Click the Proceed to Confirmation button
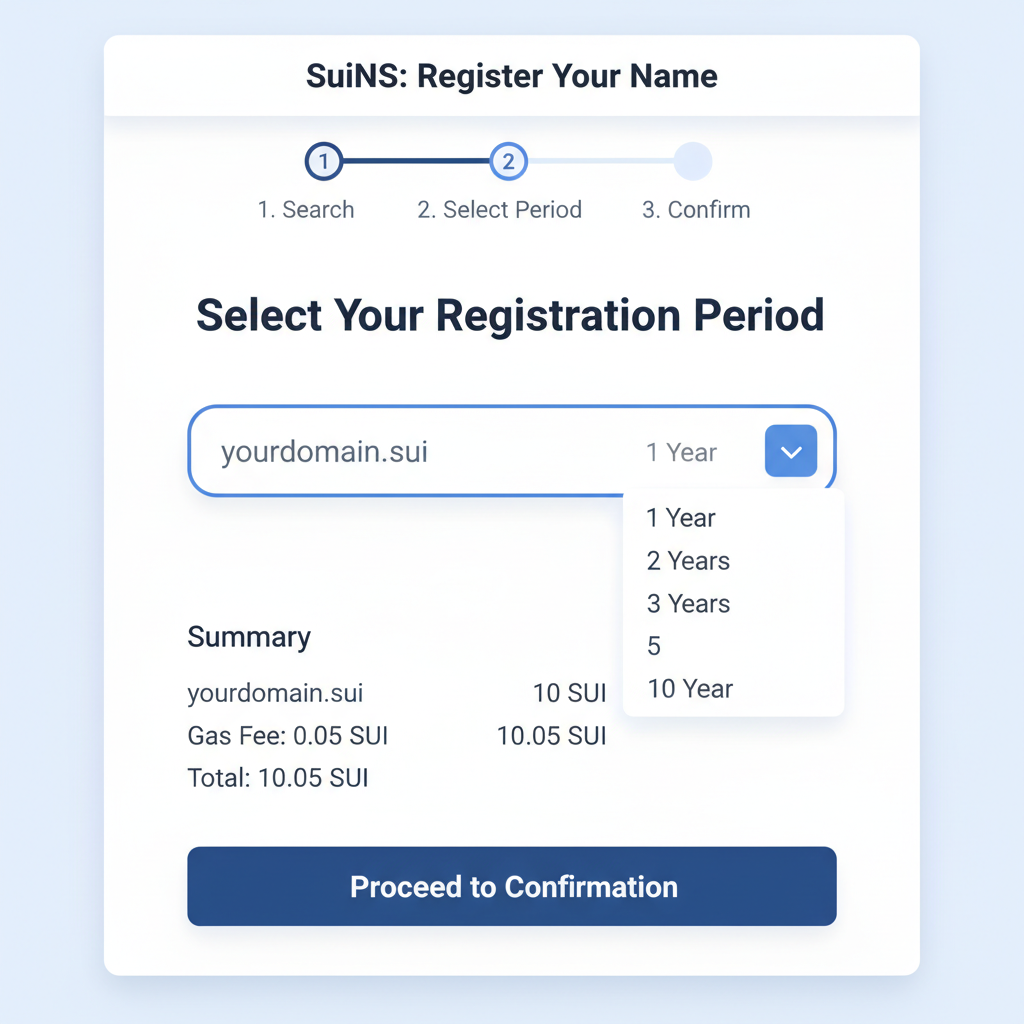Screen dimensions: 1024x1024 click(511, 886)
